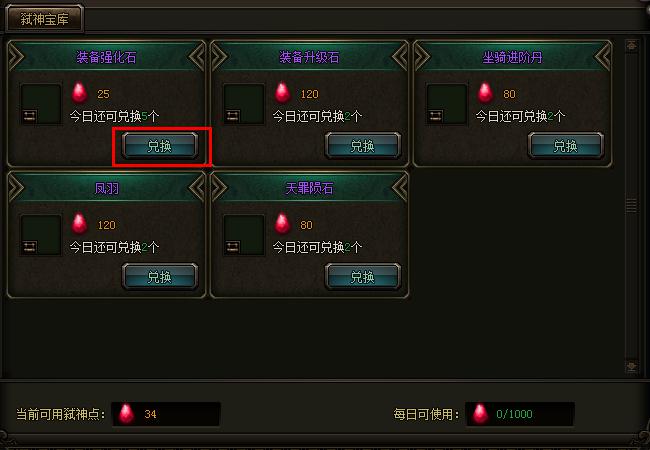The width and height of the screenshot is (650, 450).
Task: Click the 装备强化石 item slot icon
Action: pos(41,104)
